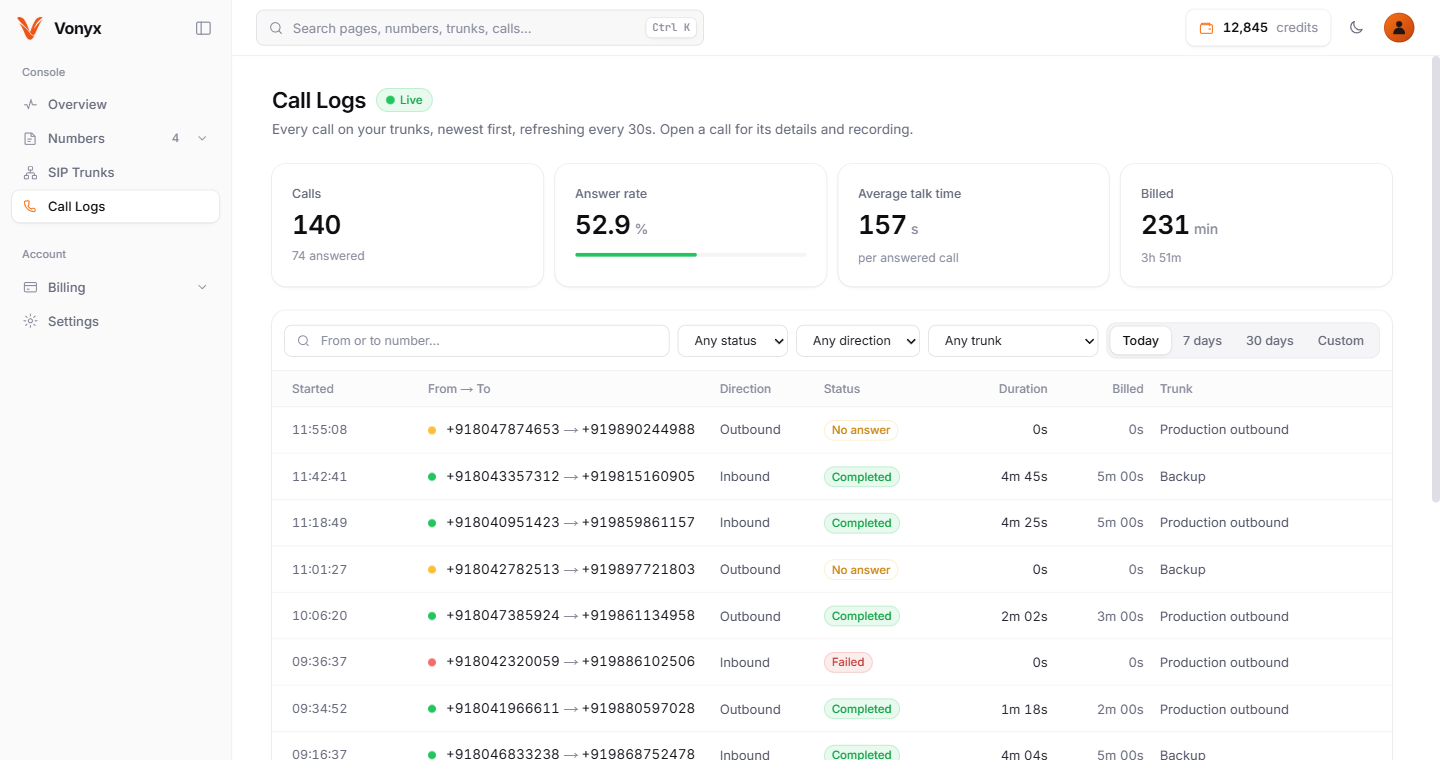The image size is (1440, 760).
Task: Switch the range to 30 days
Action: pyautogui.click(x=1269, y=341)
